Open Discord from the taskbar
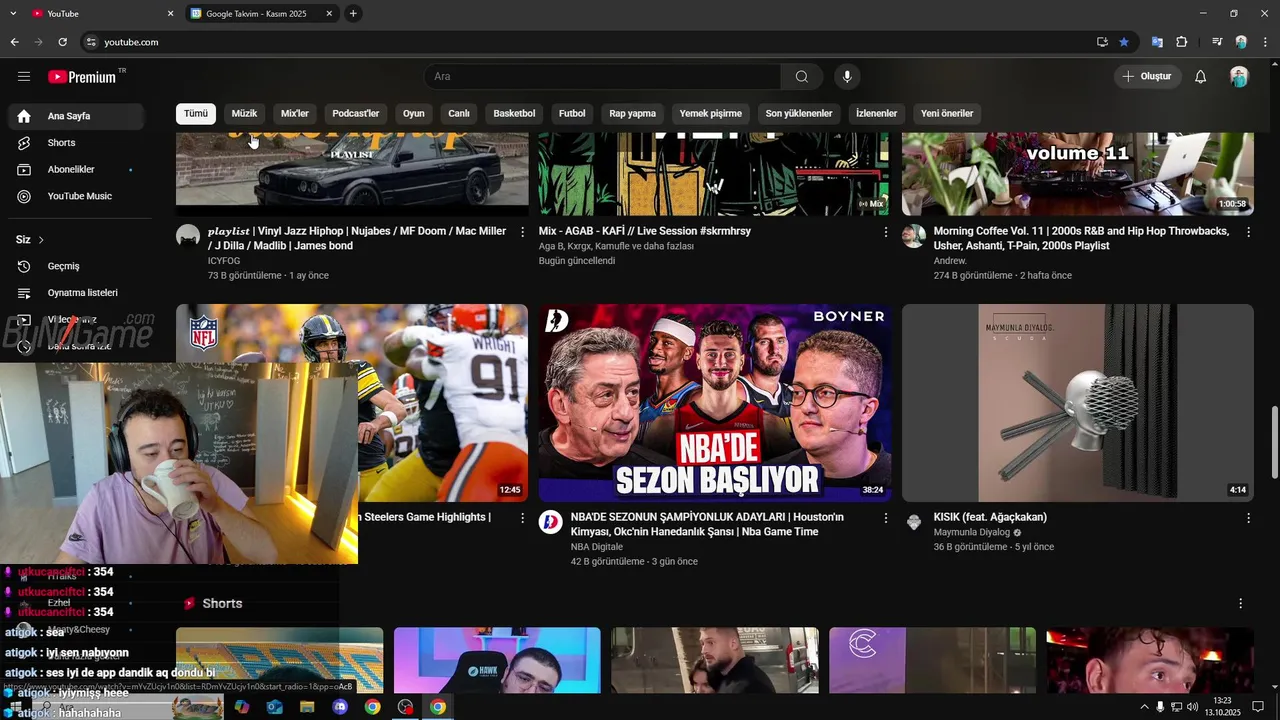 click(340, 707)
